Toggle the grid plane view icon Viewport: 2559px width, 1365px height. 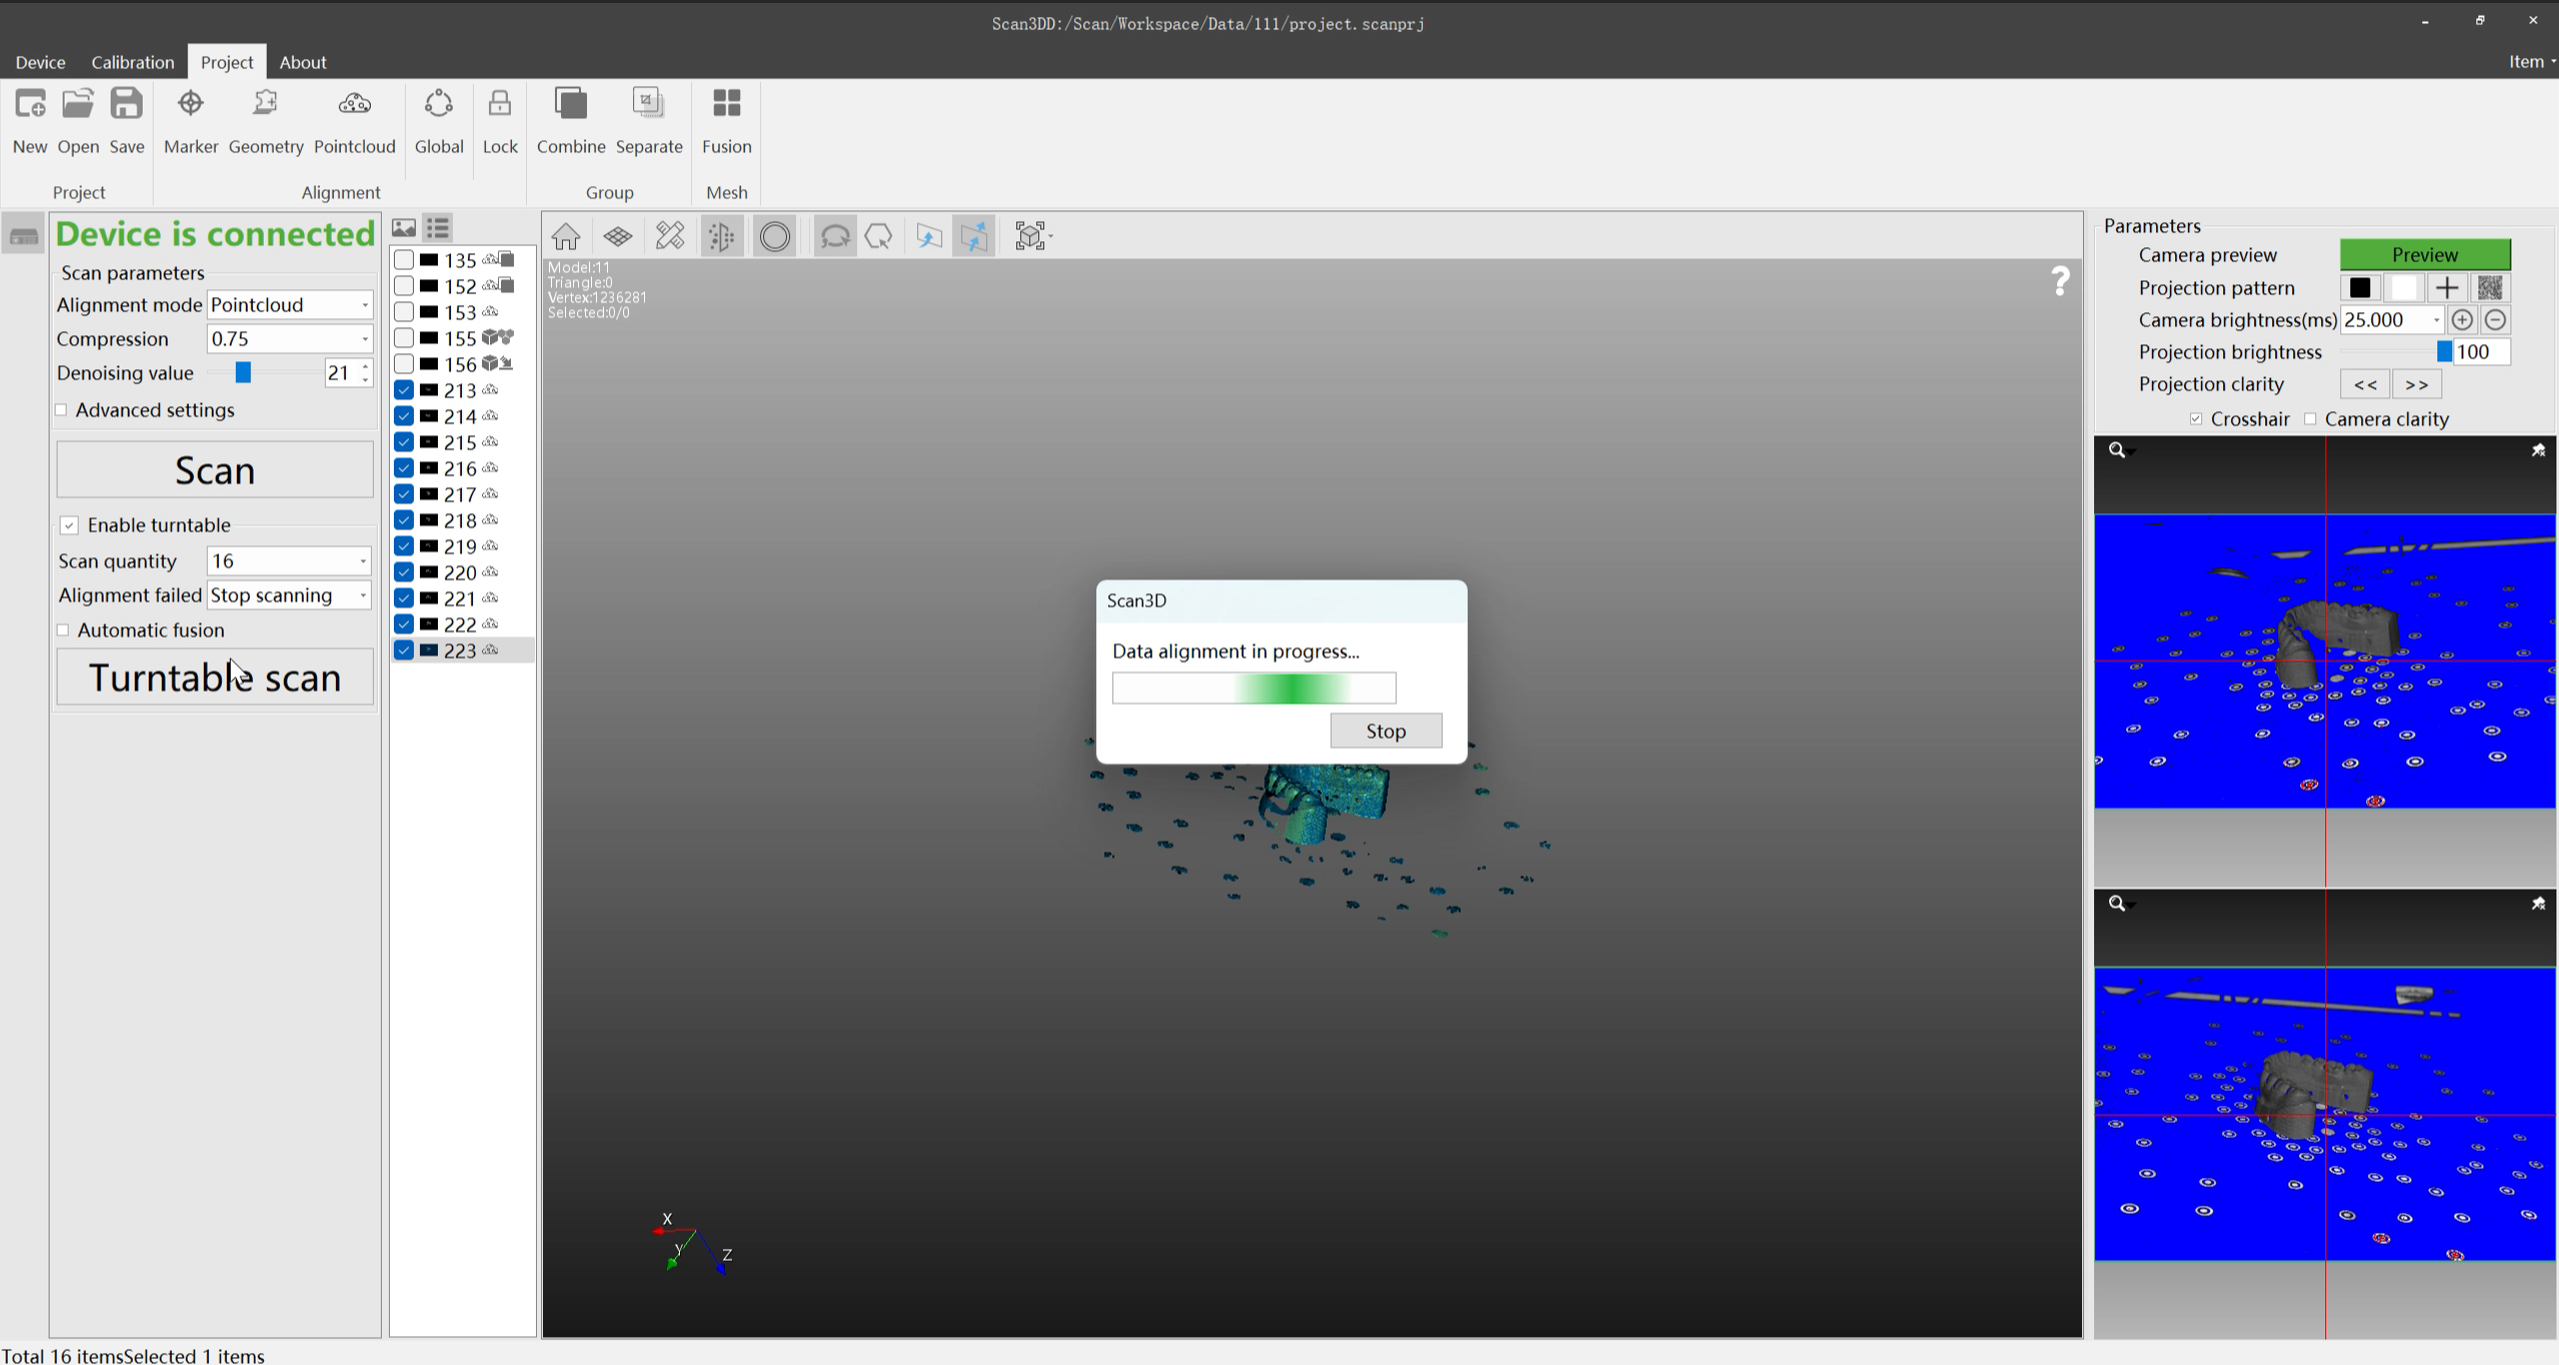(x=618, y=237)
